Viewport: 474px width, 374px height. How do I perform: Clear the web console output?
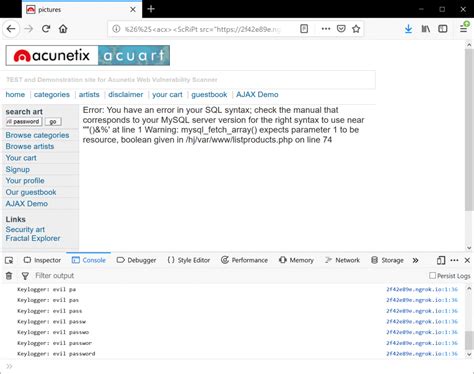(x=9, y=276)
